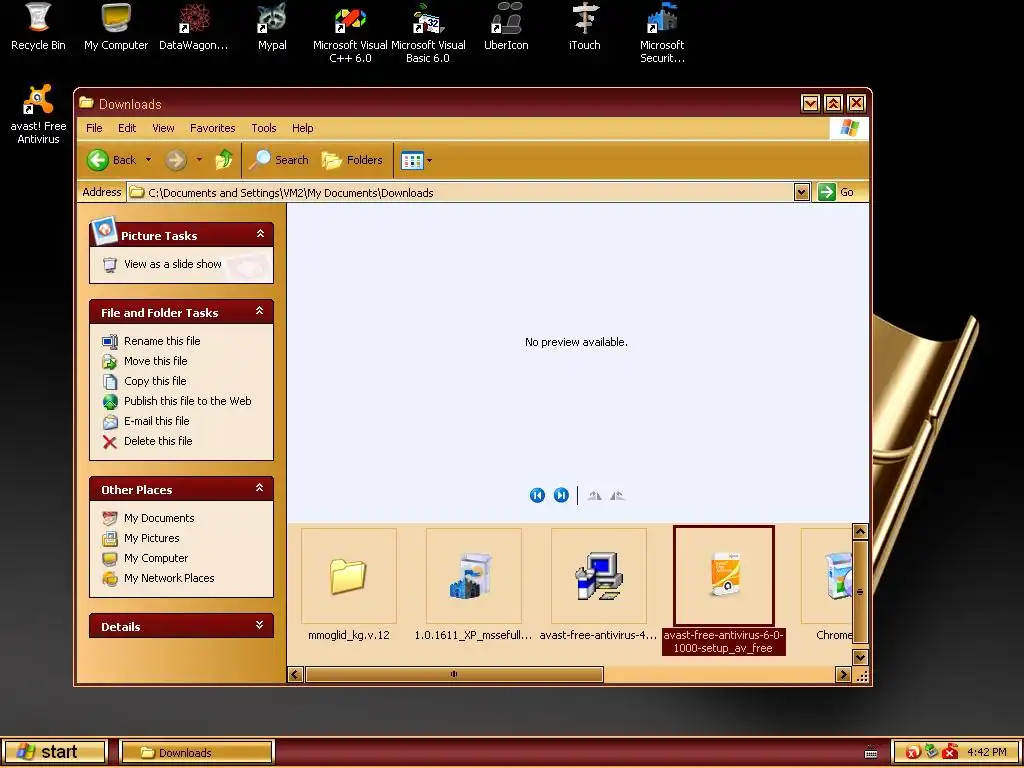Click the Downloads taskbar button
Screen dimensions: 1024x768
coord(197,752)
